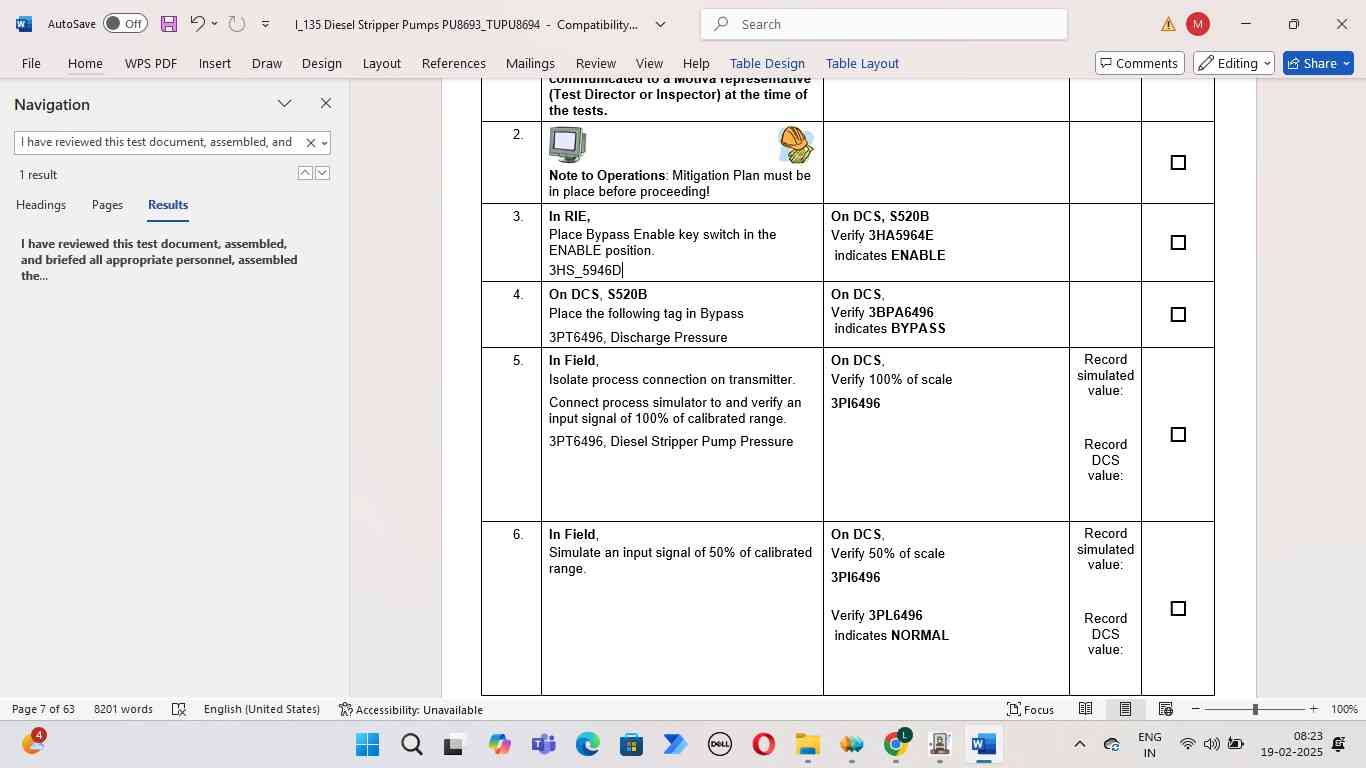Open the Windows Start menu
This screenshot has height=768, width=1366.
tap(367, 745)
